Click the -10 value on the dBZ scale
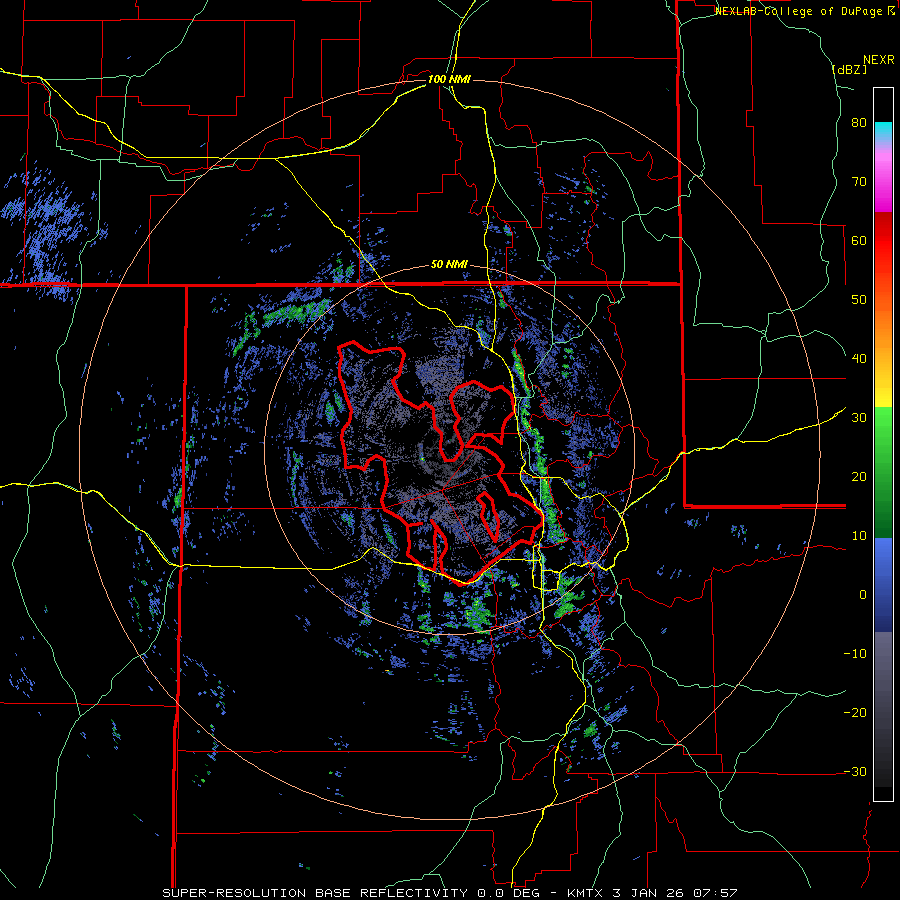Screen dimensions: 900x900 click(x=855, y=654)
